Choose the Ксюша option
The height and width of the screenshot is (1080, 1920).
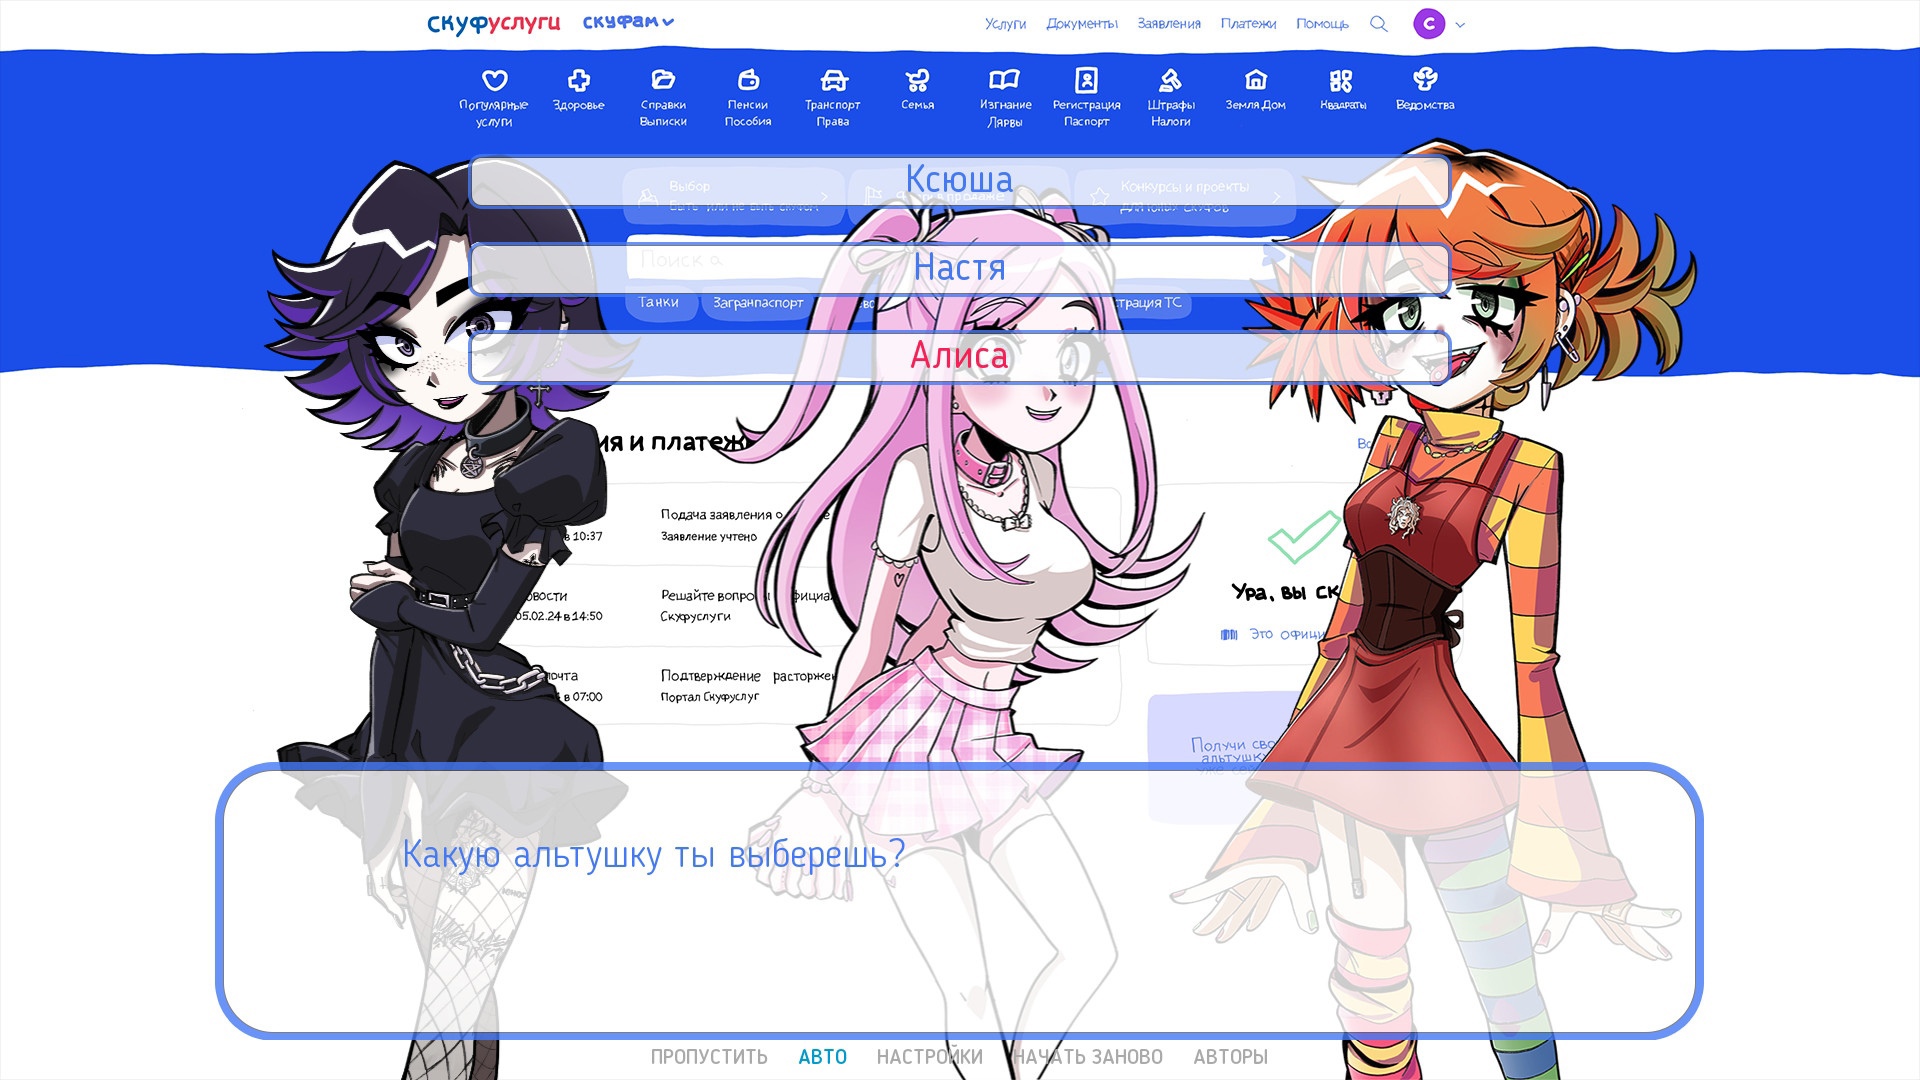point(959,181)
